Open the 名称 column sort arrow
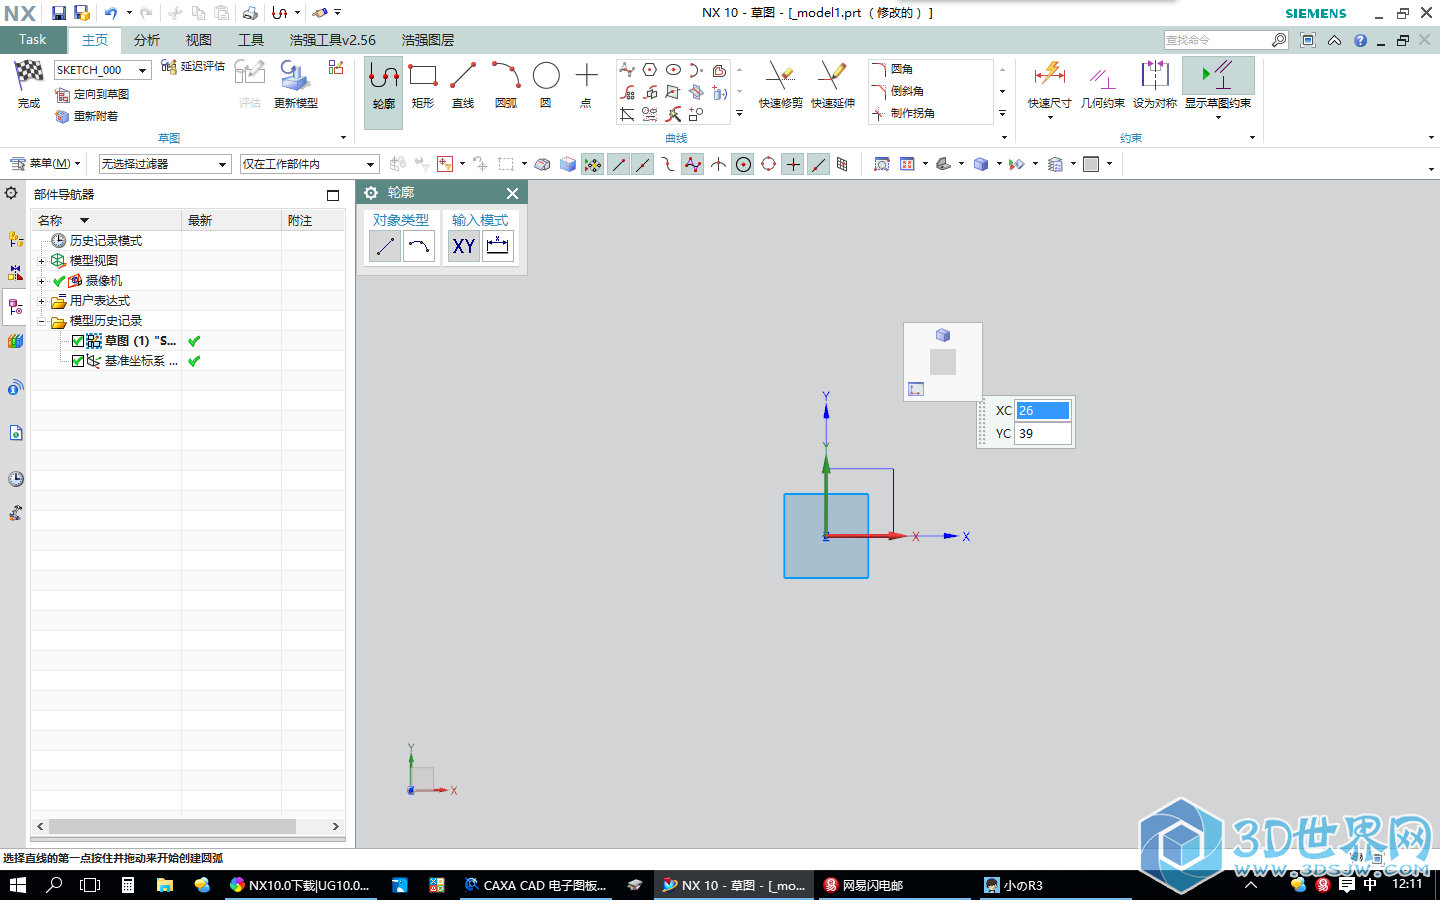Viewport: 1440px width, 900px height. (84, 220)
